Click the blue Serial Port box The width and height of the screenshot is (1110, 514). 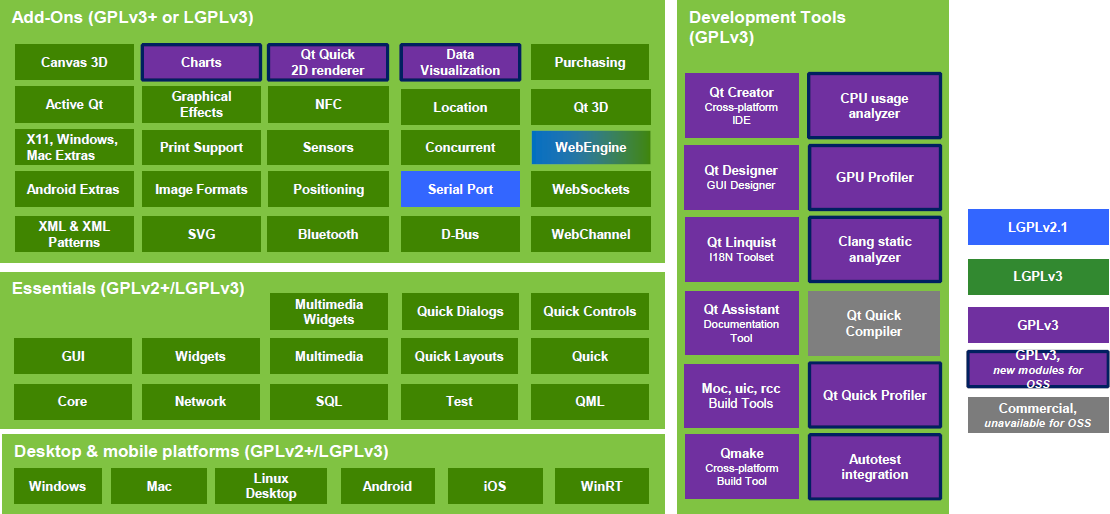tap(460, 189)
